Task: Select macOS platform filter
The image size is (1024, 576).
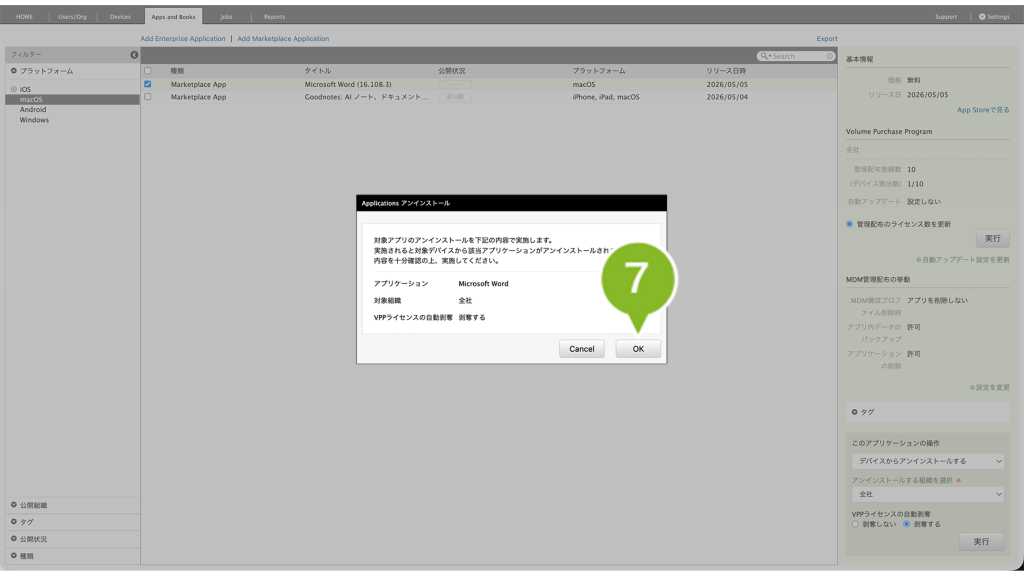Action: (x=72, y=99)
